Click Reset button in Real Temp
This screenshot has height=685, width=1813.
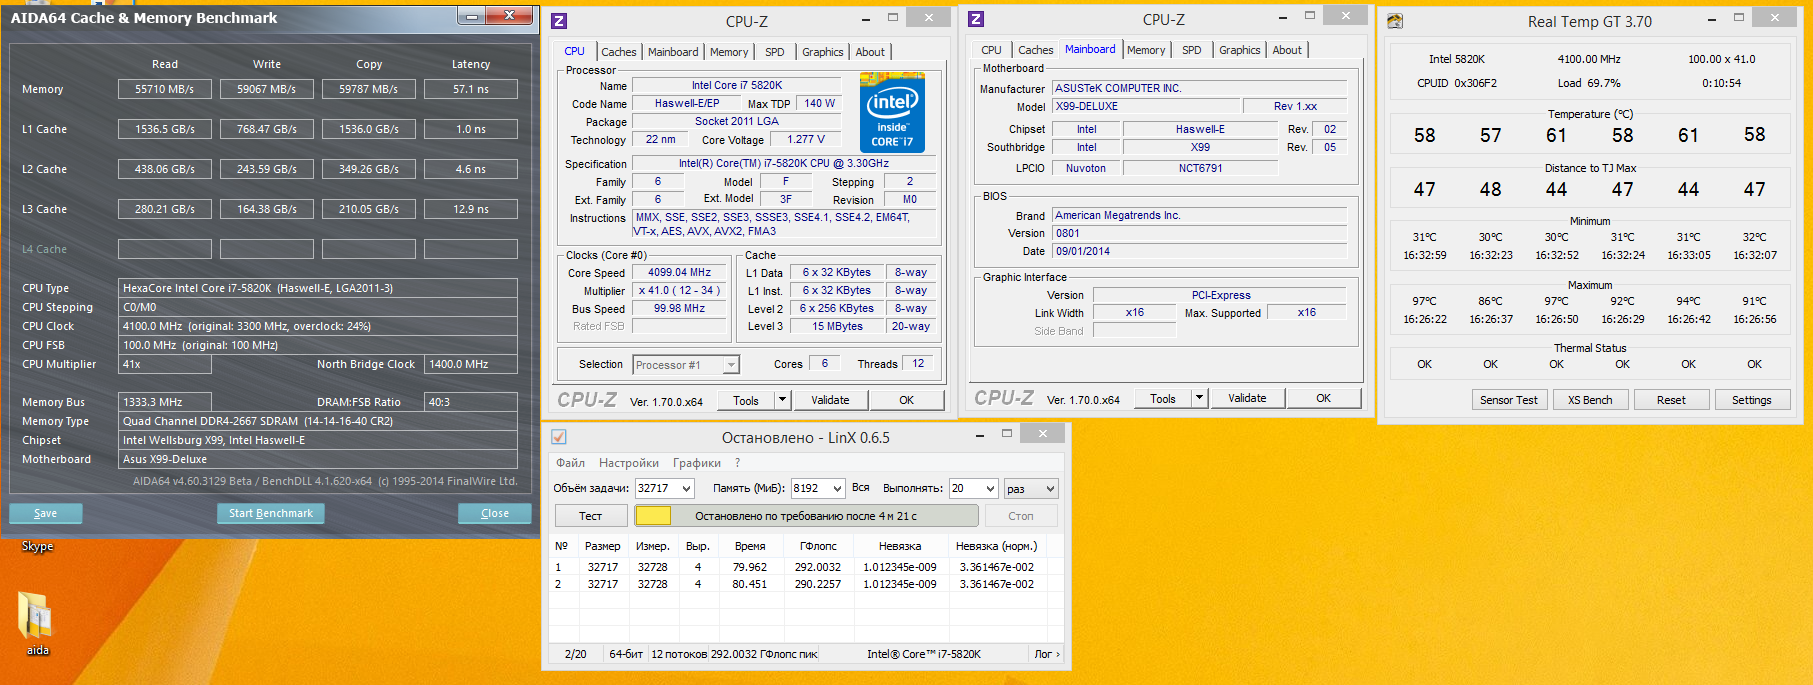(x=1671, y=400)
